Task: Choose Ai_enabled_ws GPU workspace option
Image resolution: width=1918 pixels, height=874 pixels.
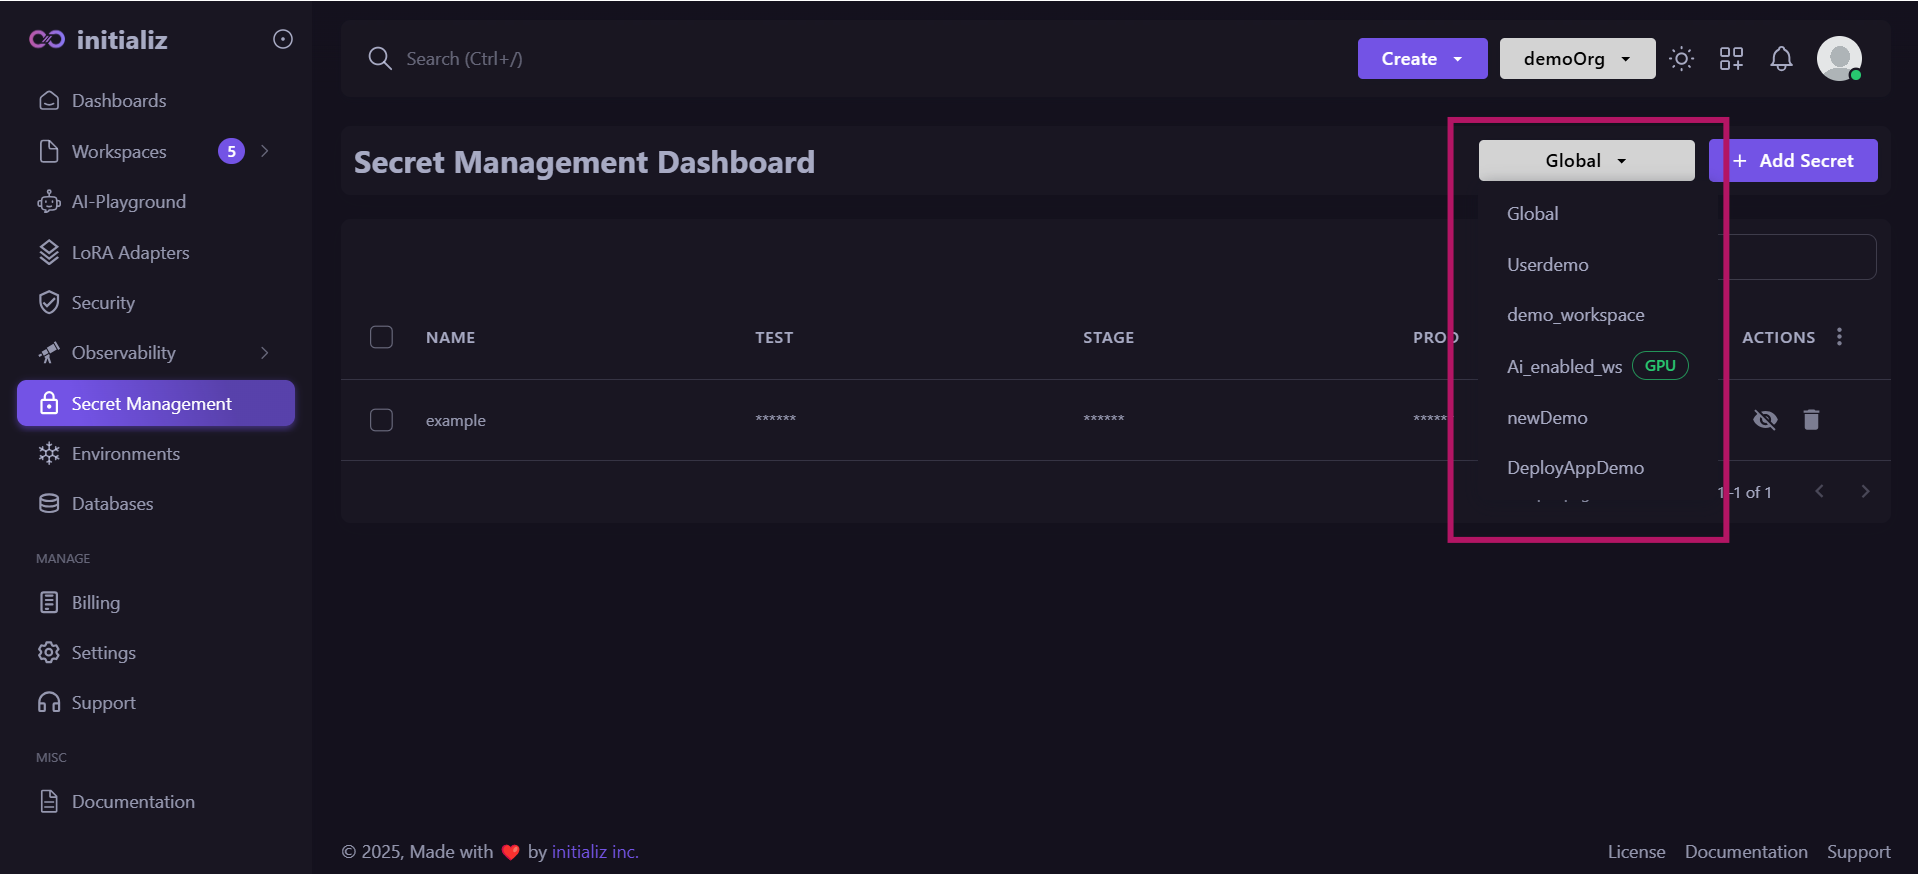Action: (1596, 366)
